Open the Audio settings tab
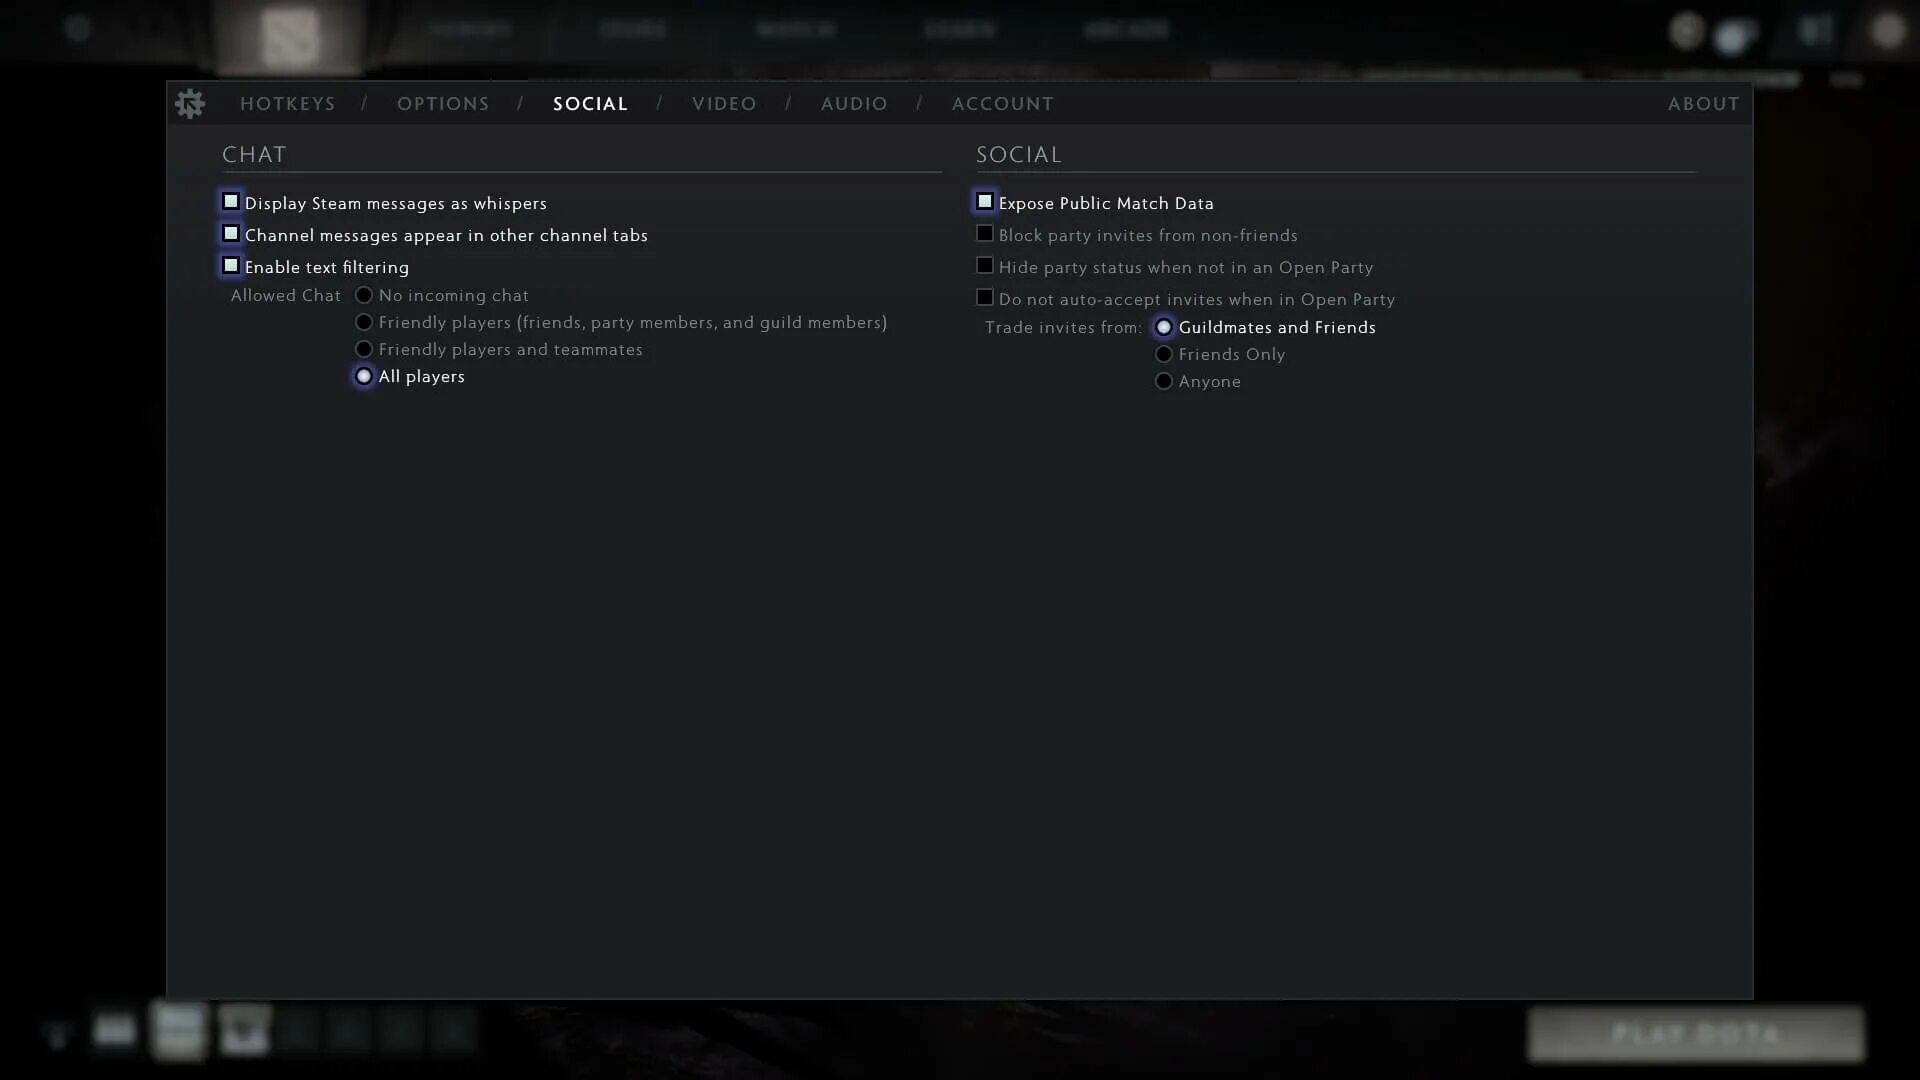 coord(854,104)
